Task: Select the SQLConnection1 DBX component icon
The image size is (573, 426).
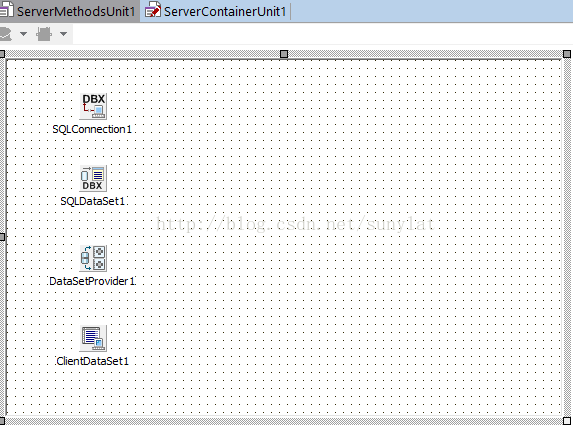Action: pyautogui.click(x=93, y=106)
